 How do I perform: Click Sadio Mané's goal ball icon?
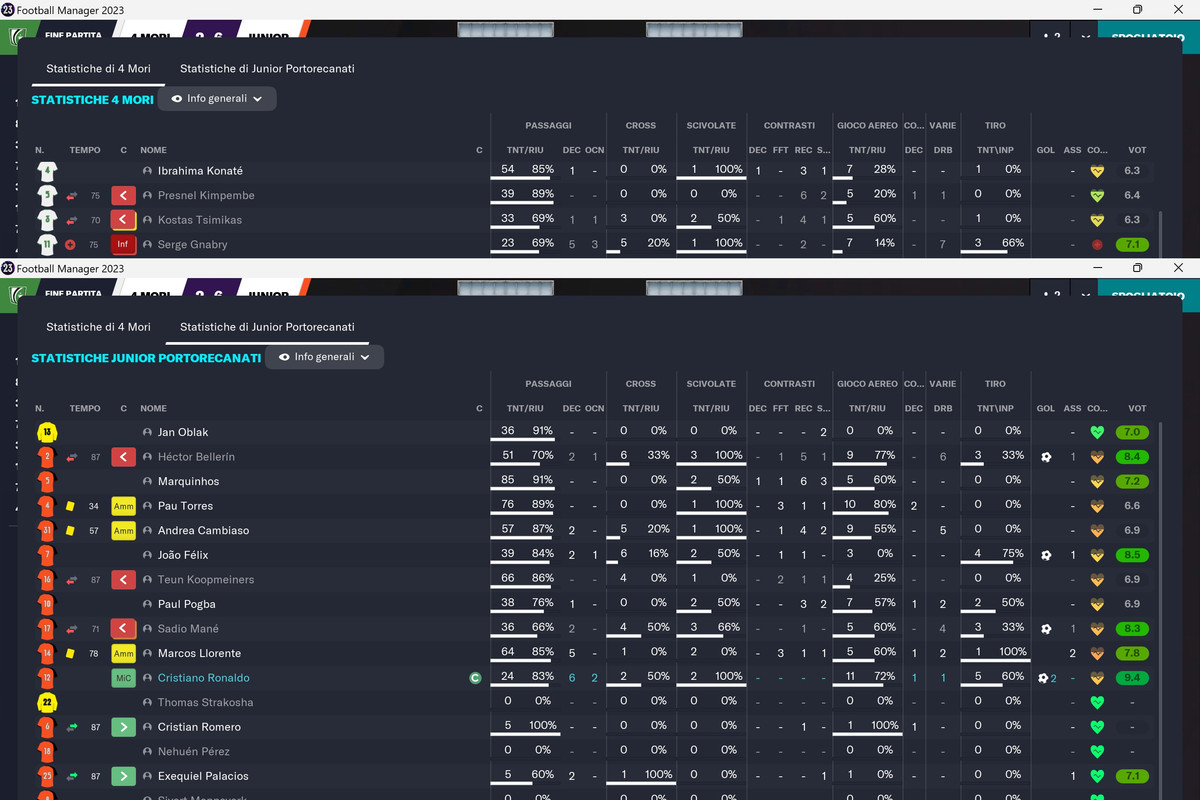1046,629
